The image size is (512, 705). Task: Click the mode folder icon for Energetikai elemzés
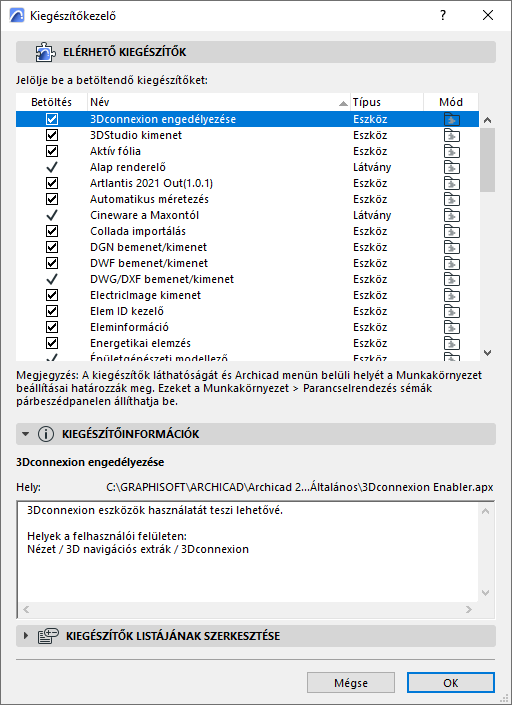452,343
